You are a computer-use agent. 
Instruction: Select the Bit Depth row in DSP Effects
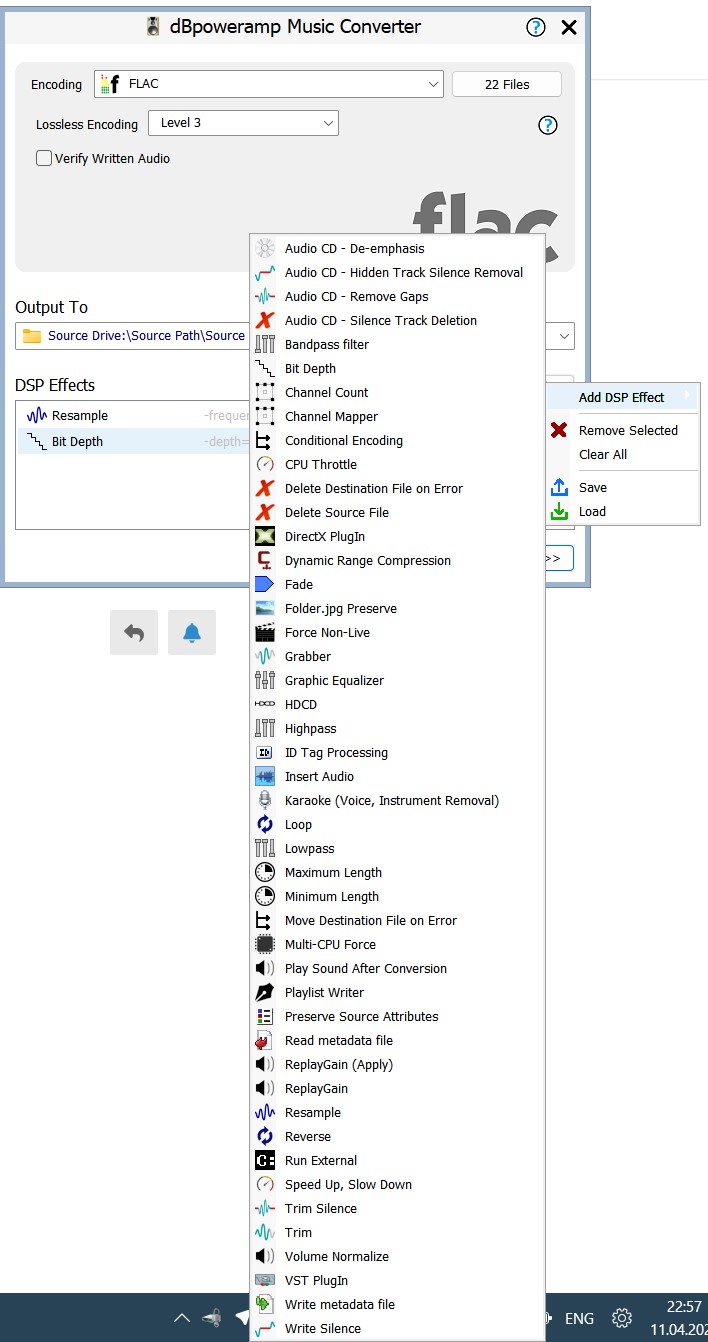pyautogui.click(x=134, y=441)
